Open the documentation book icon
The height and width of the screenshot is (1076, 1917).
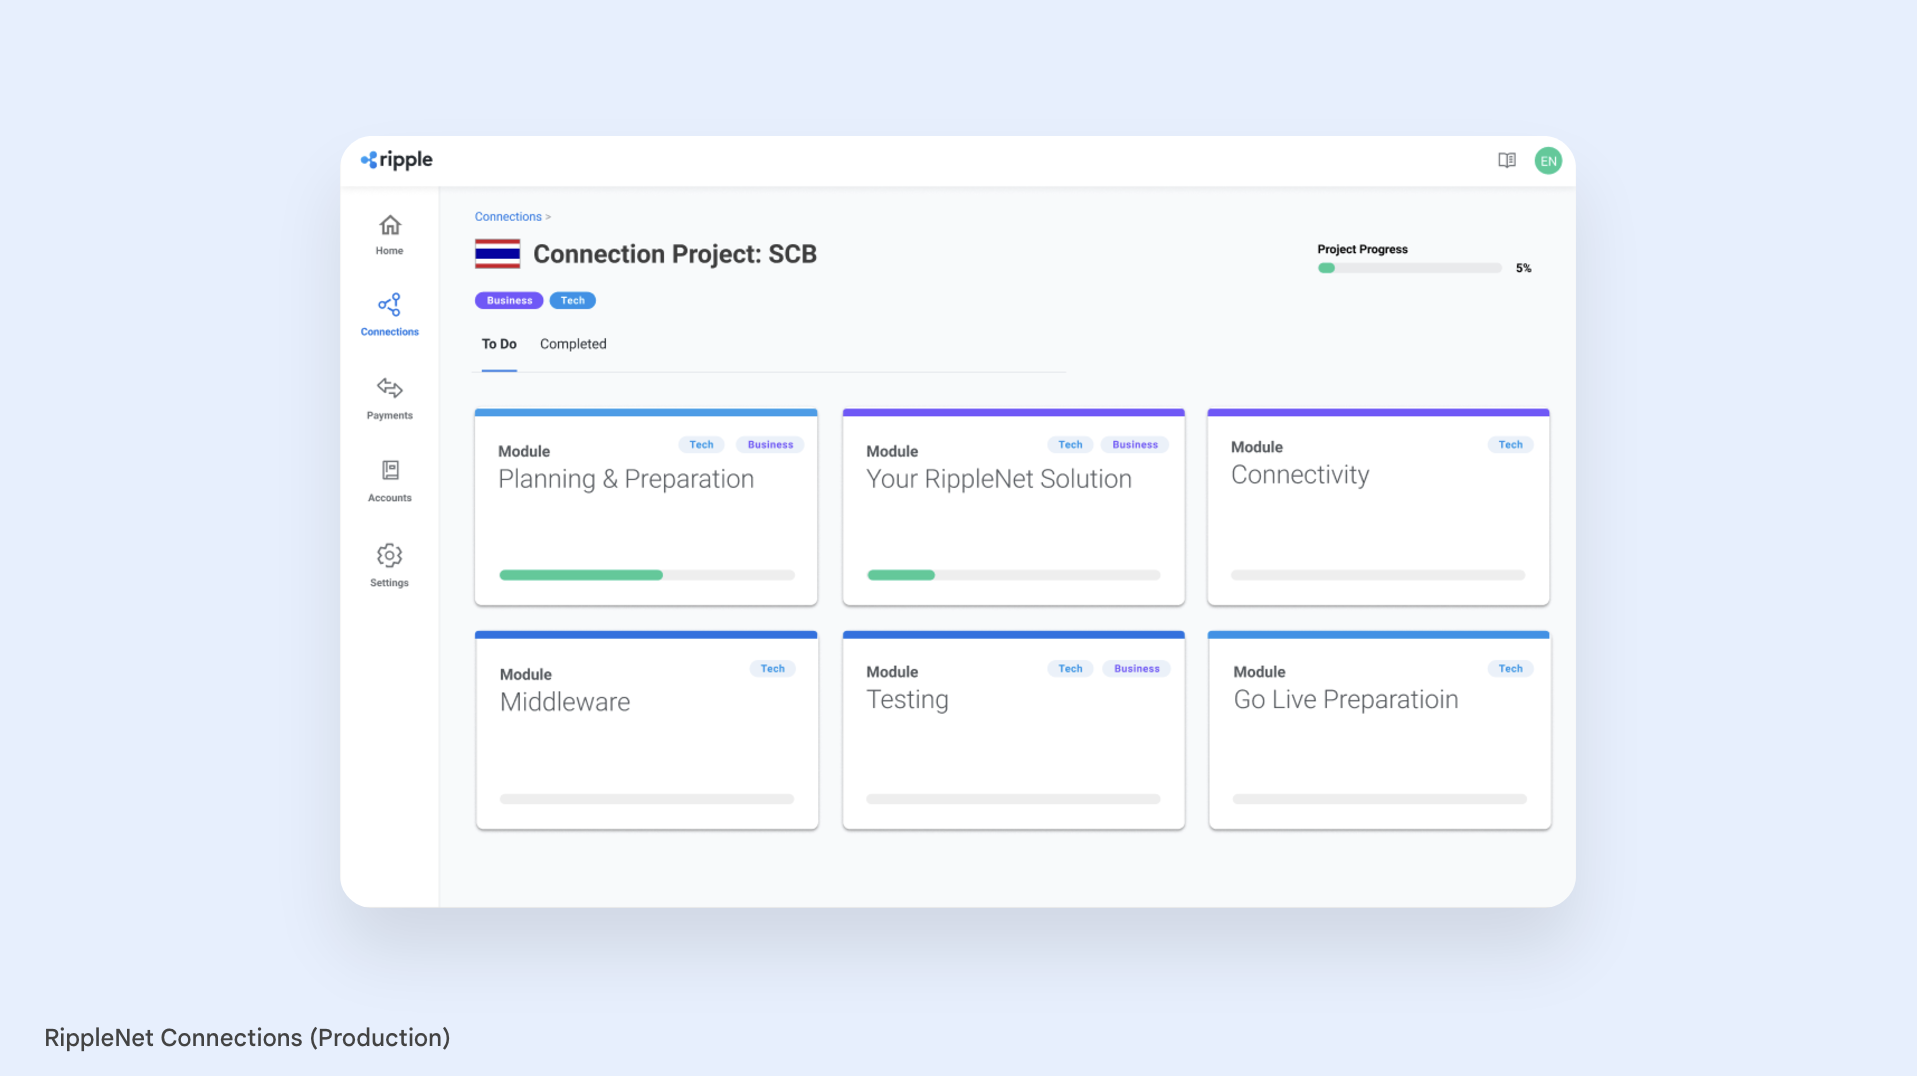pos(1507,160)
